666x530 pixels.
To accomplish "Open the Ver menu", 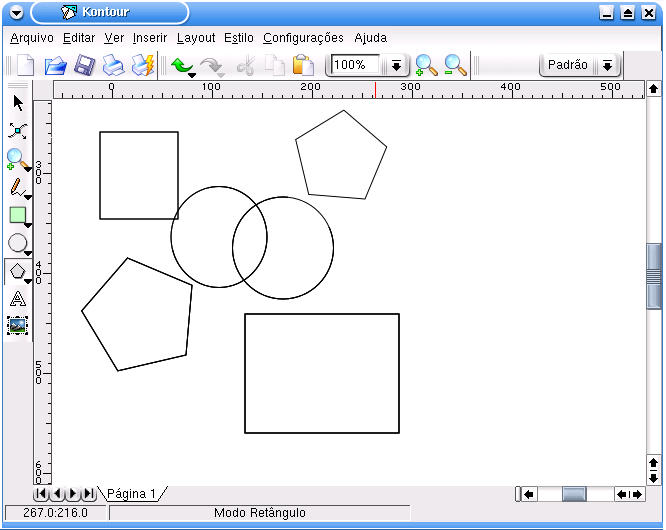I will 114,38.
